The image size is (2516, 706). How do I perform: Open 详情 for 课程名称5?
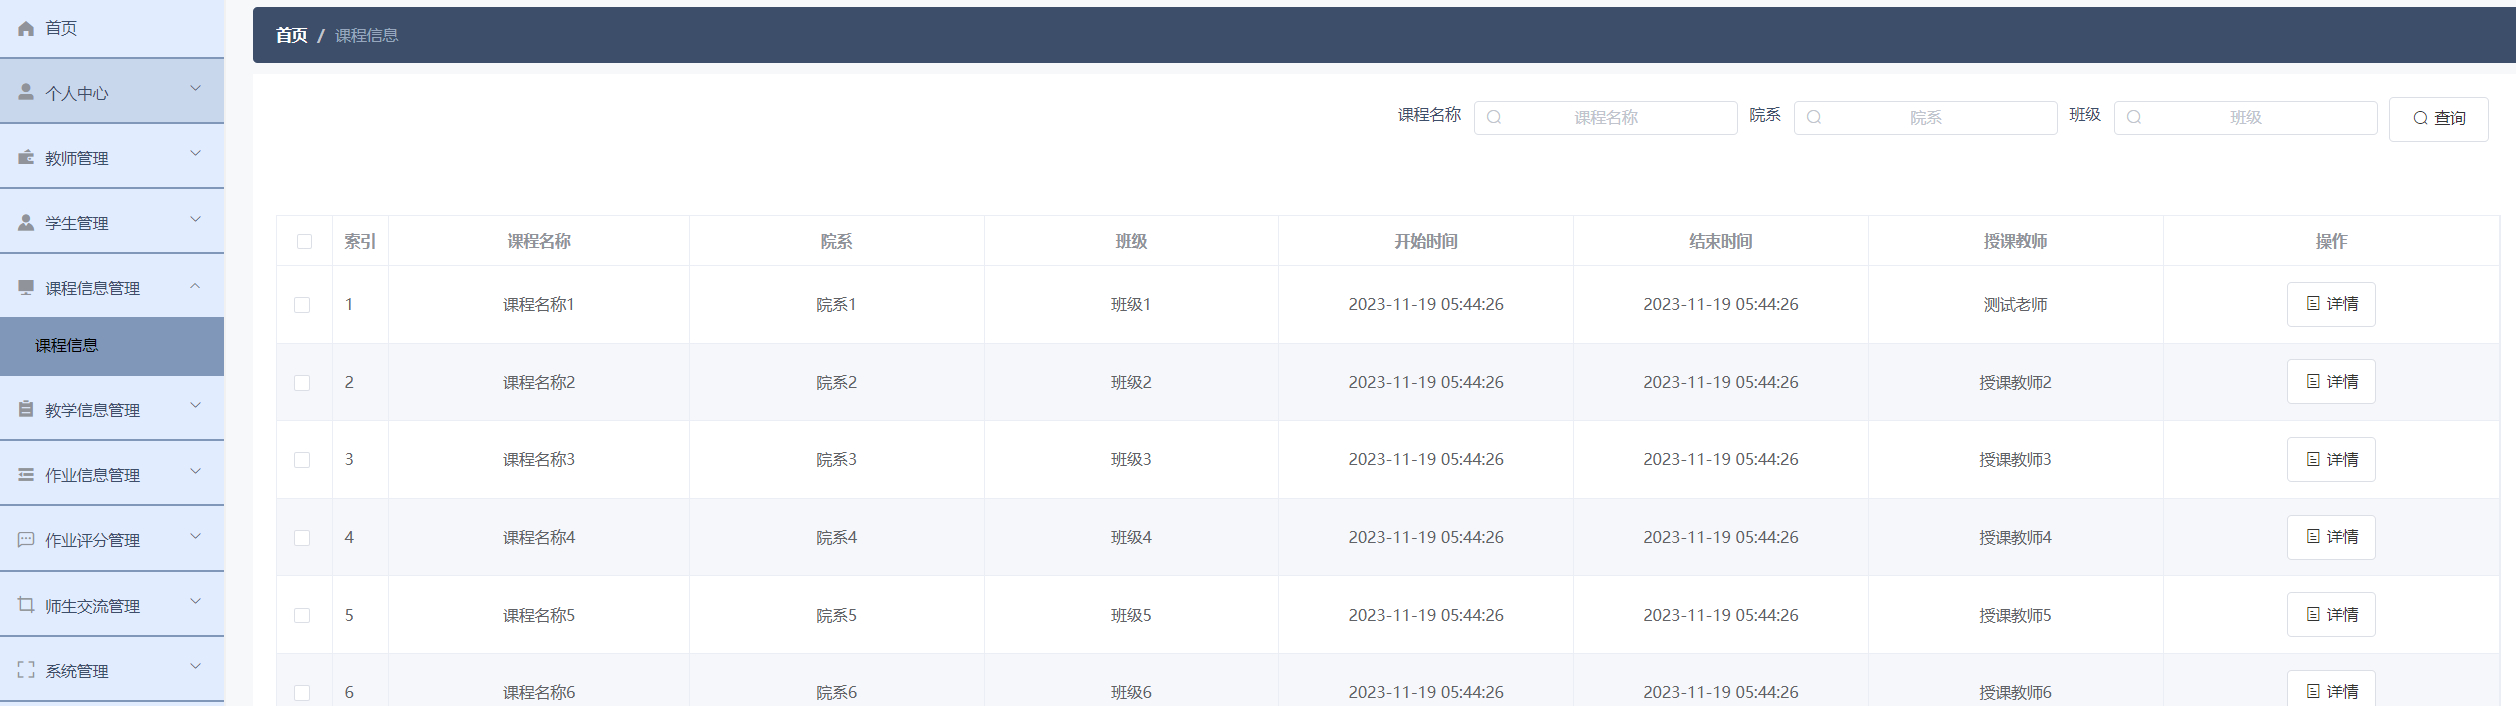[x=2331, y=614]
